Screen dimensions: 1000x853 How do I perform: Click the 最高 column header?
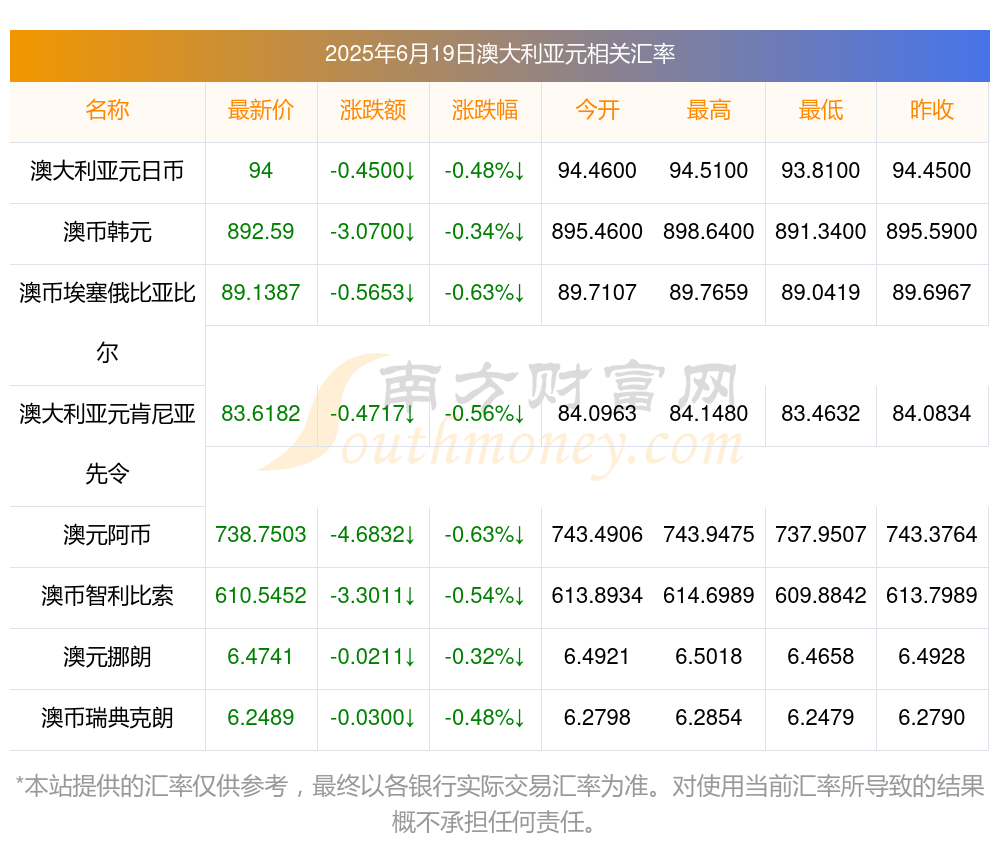point(709,110)
